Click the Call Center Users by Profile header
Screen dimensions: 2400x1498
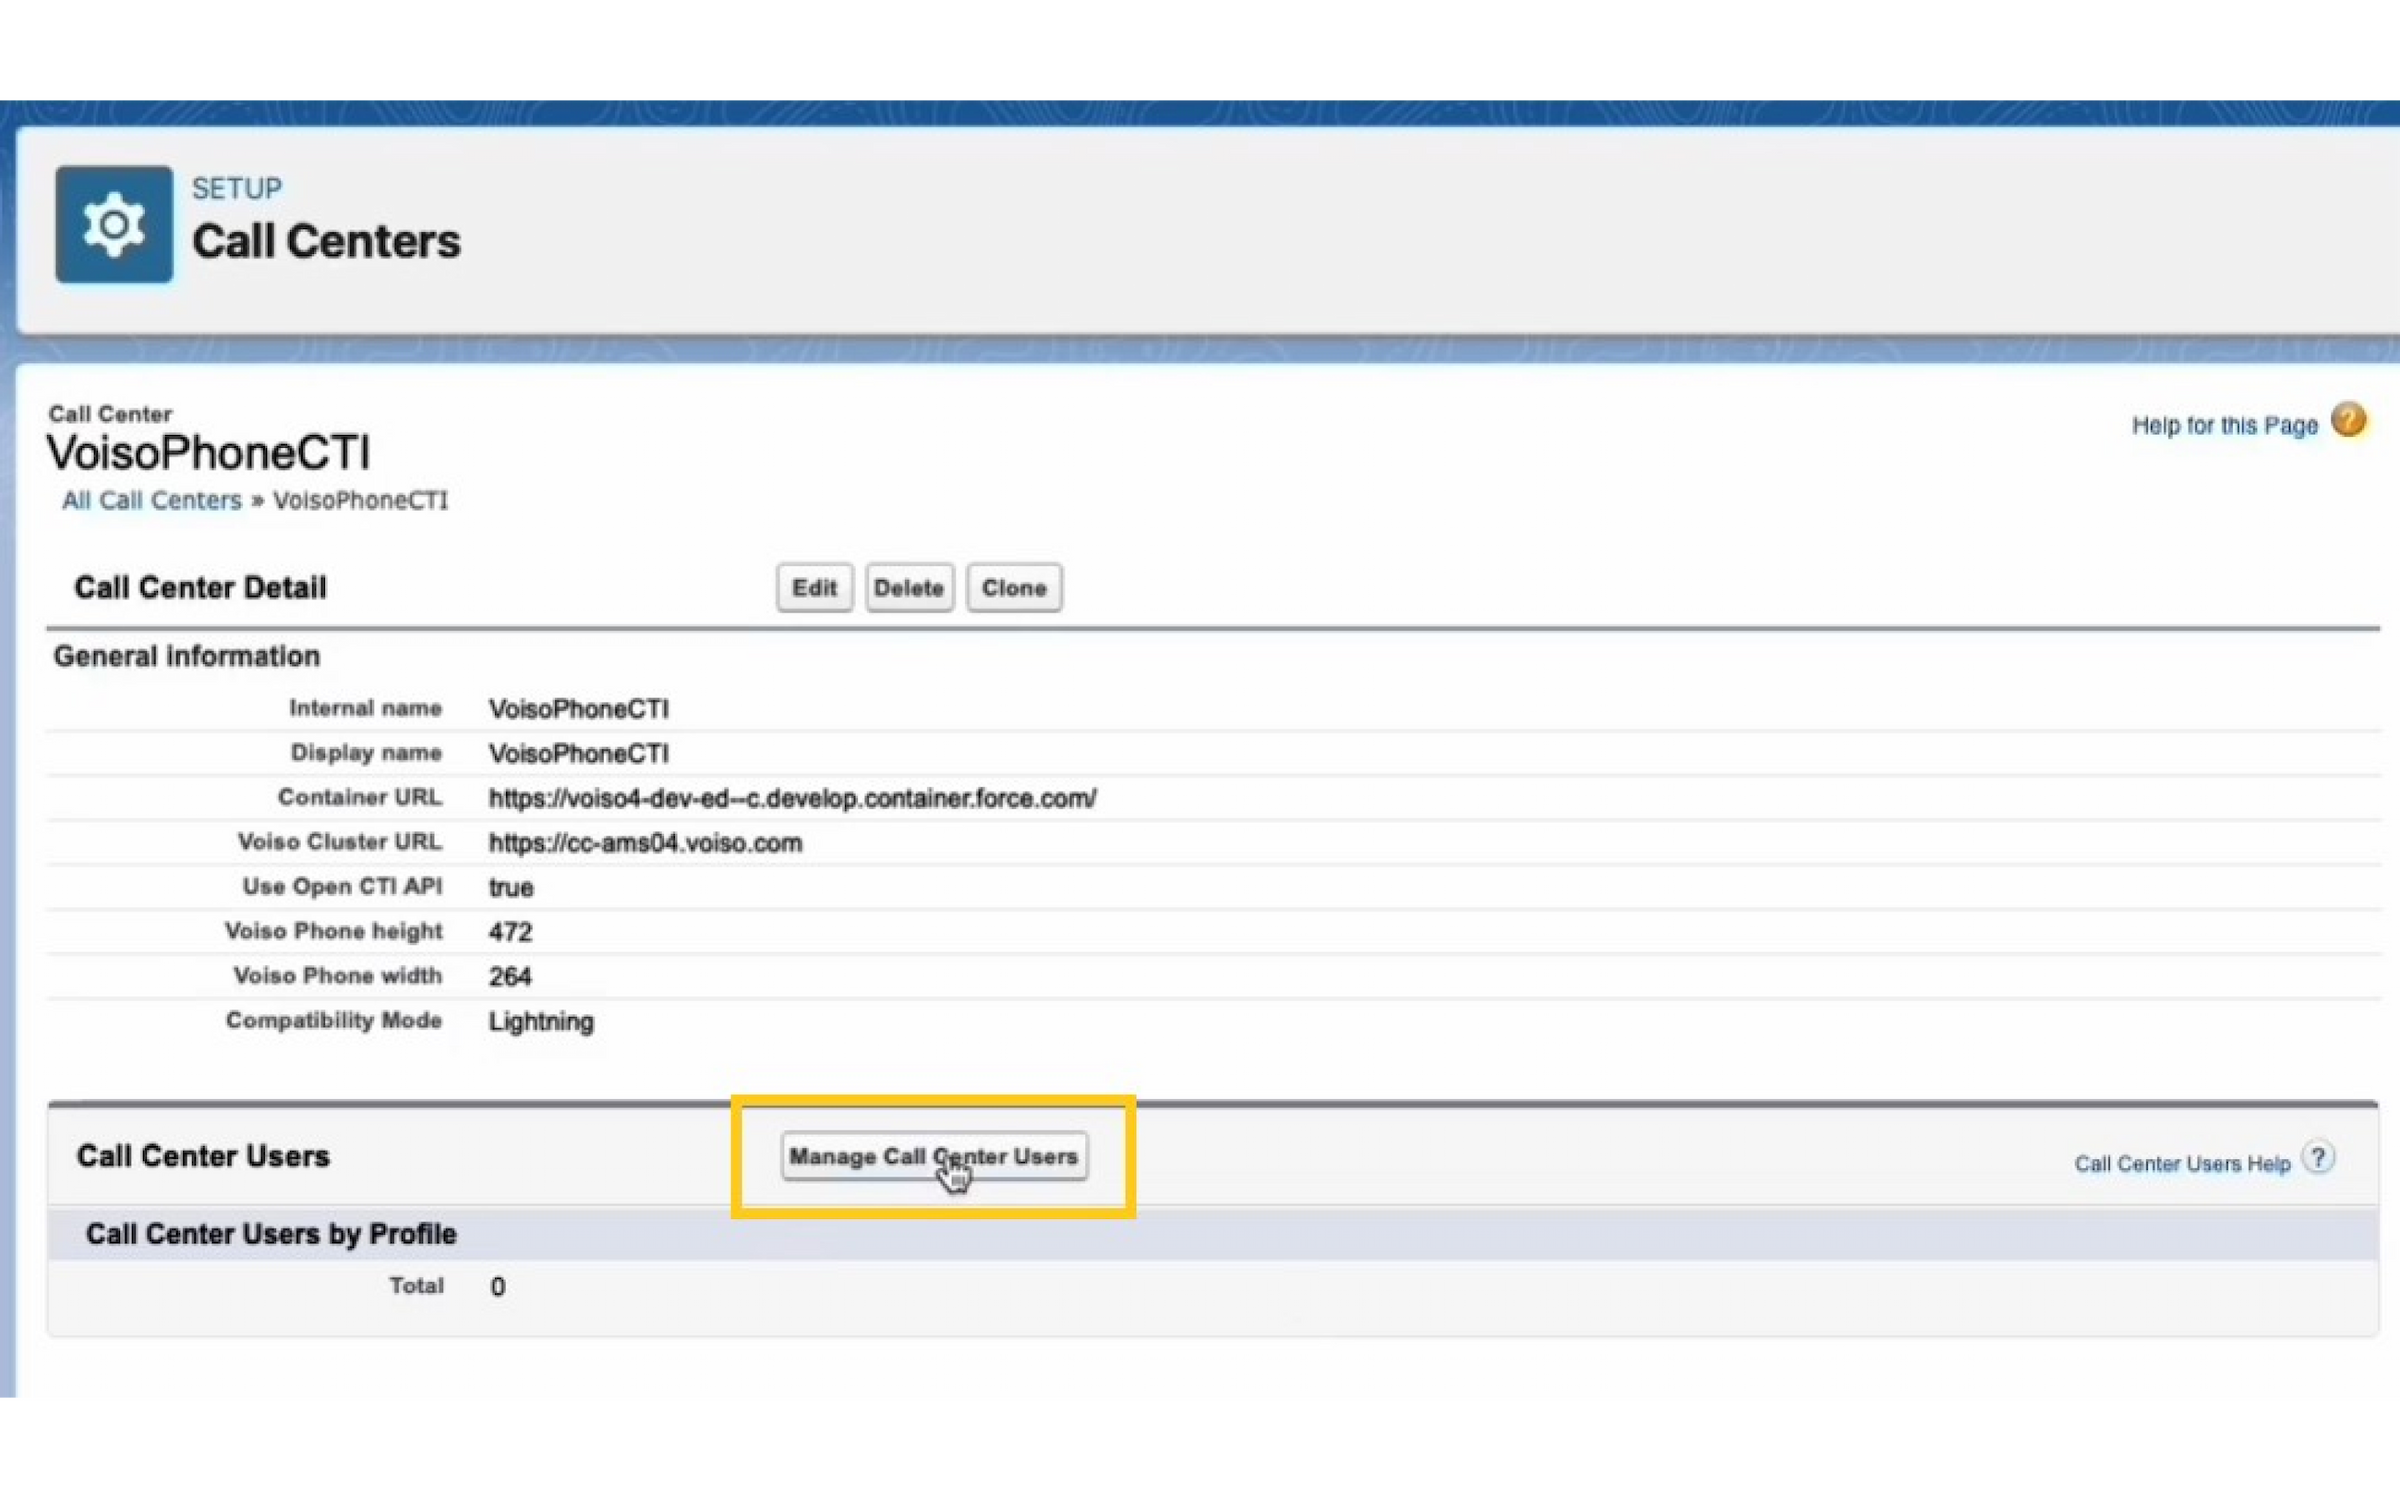tap(271, 1234)
